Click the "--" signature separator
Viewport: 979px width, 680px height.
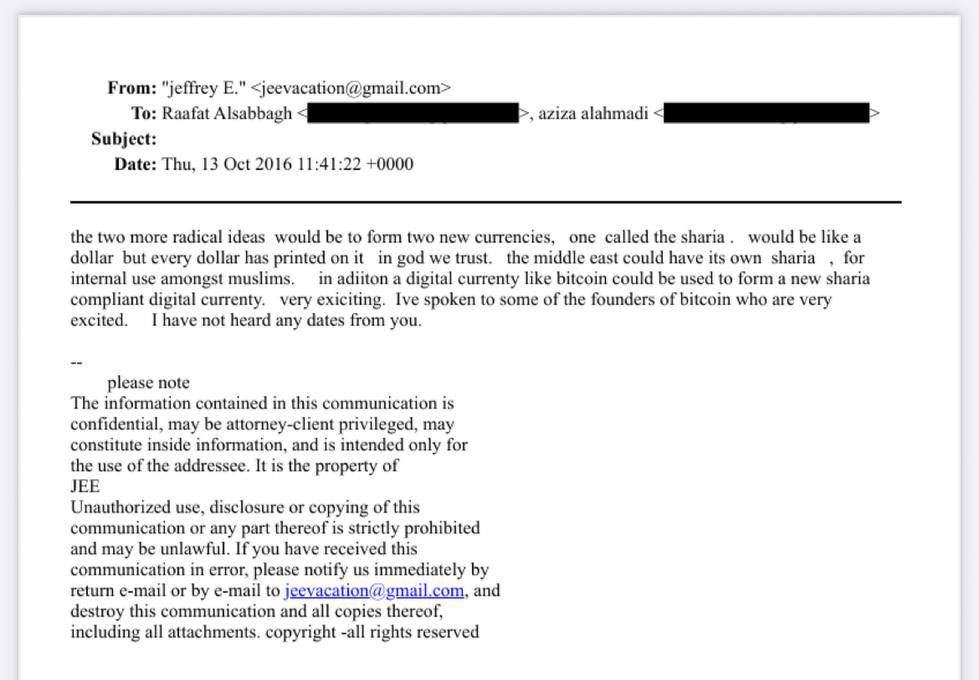tap(76, 363)
